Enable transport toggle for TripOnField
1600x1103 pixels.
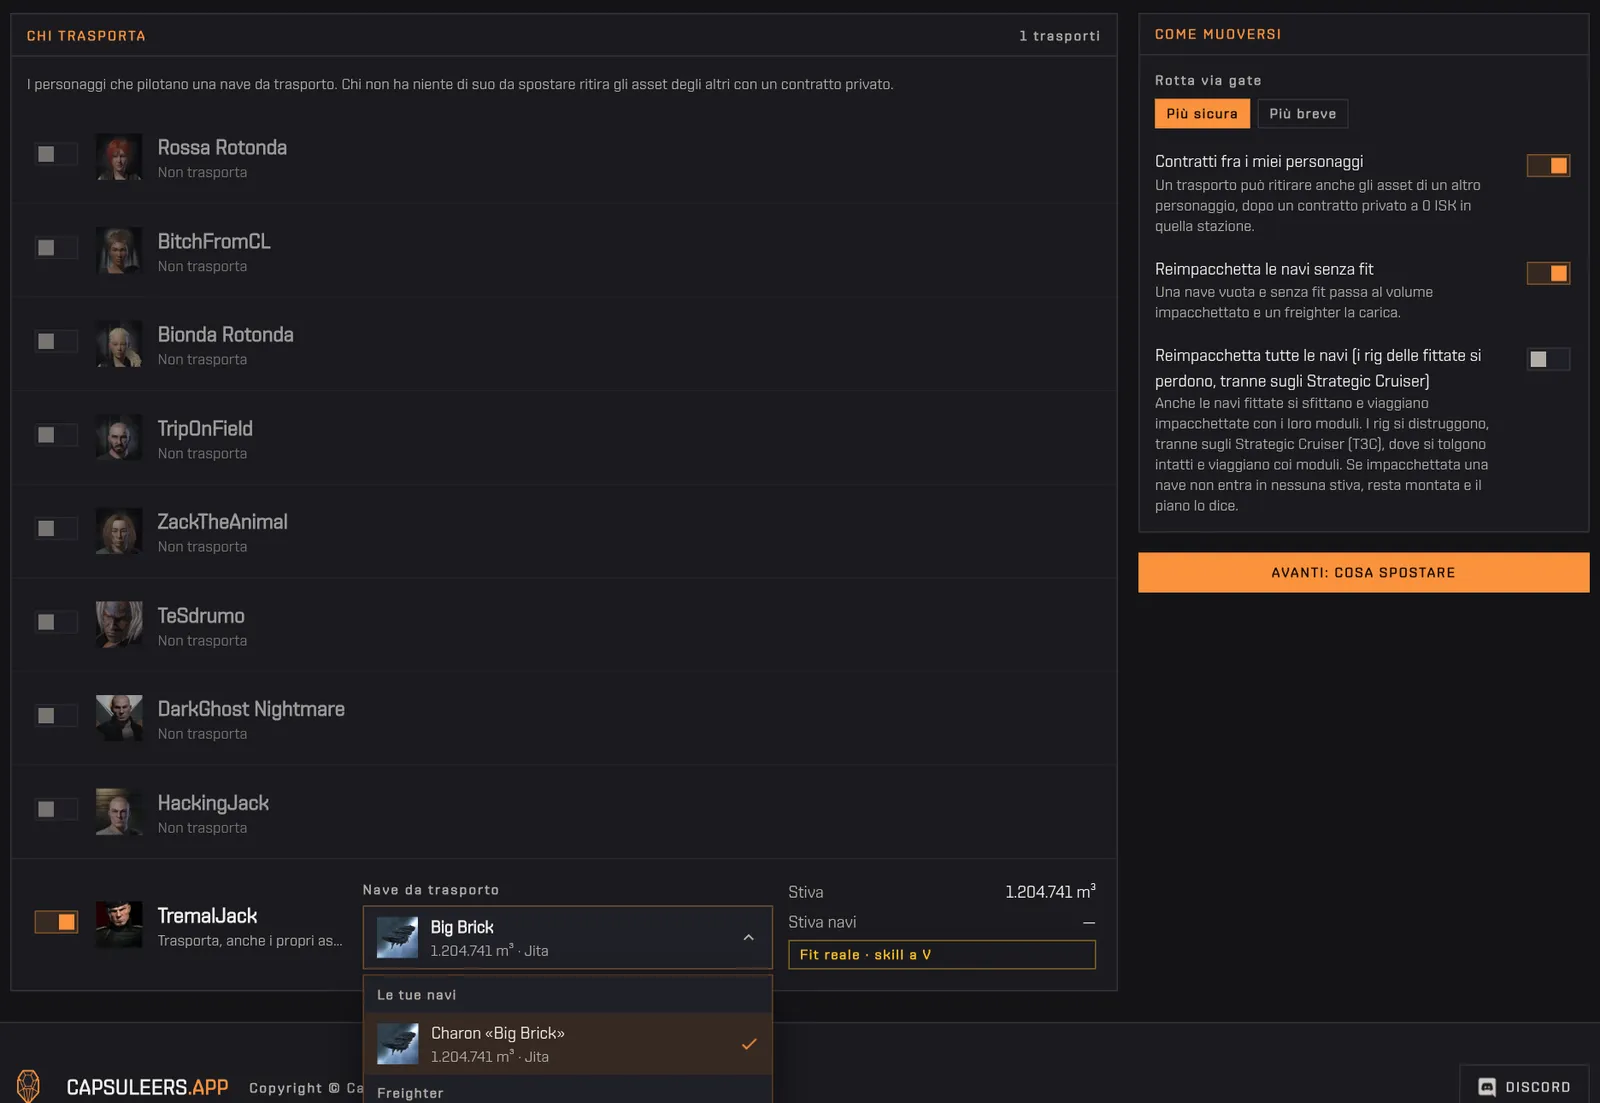(56, 435)
